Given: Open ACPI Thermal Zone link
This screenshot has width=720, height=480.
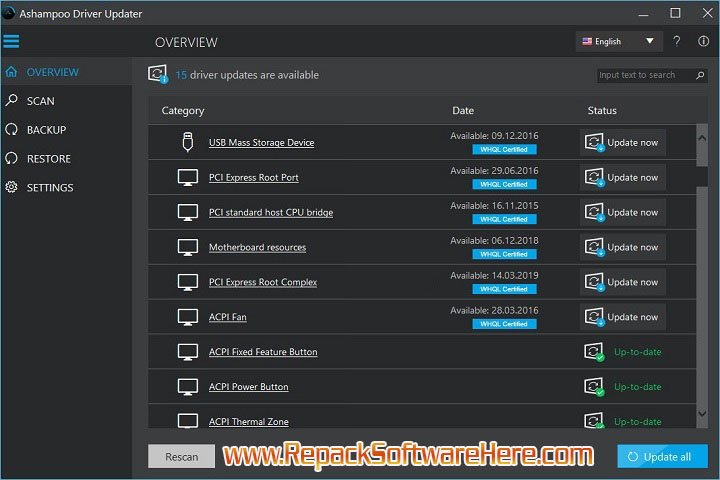Looking at the screenshot, I should pos(248,421).
